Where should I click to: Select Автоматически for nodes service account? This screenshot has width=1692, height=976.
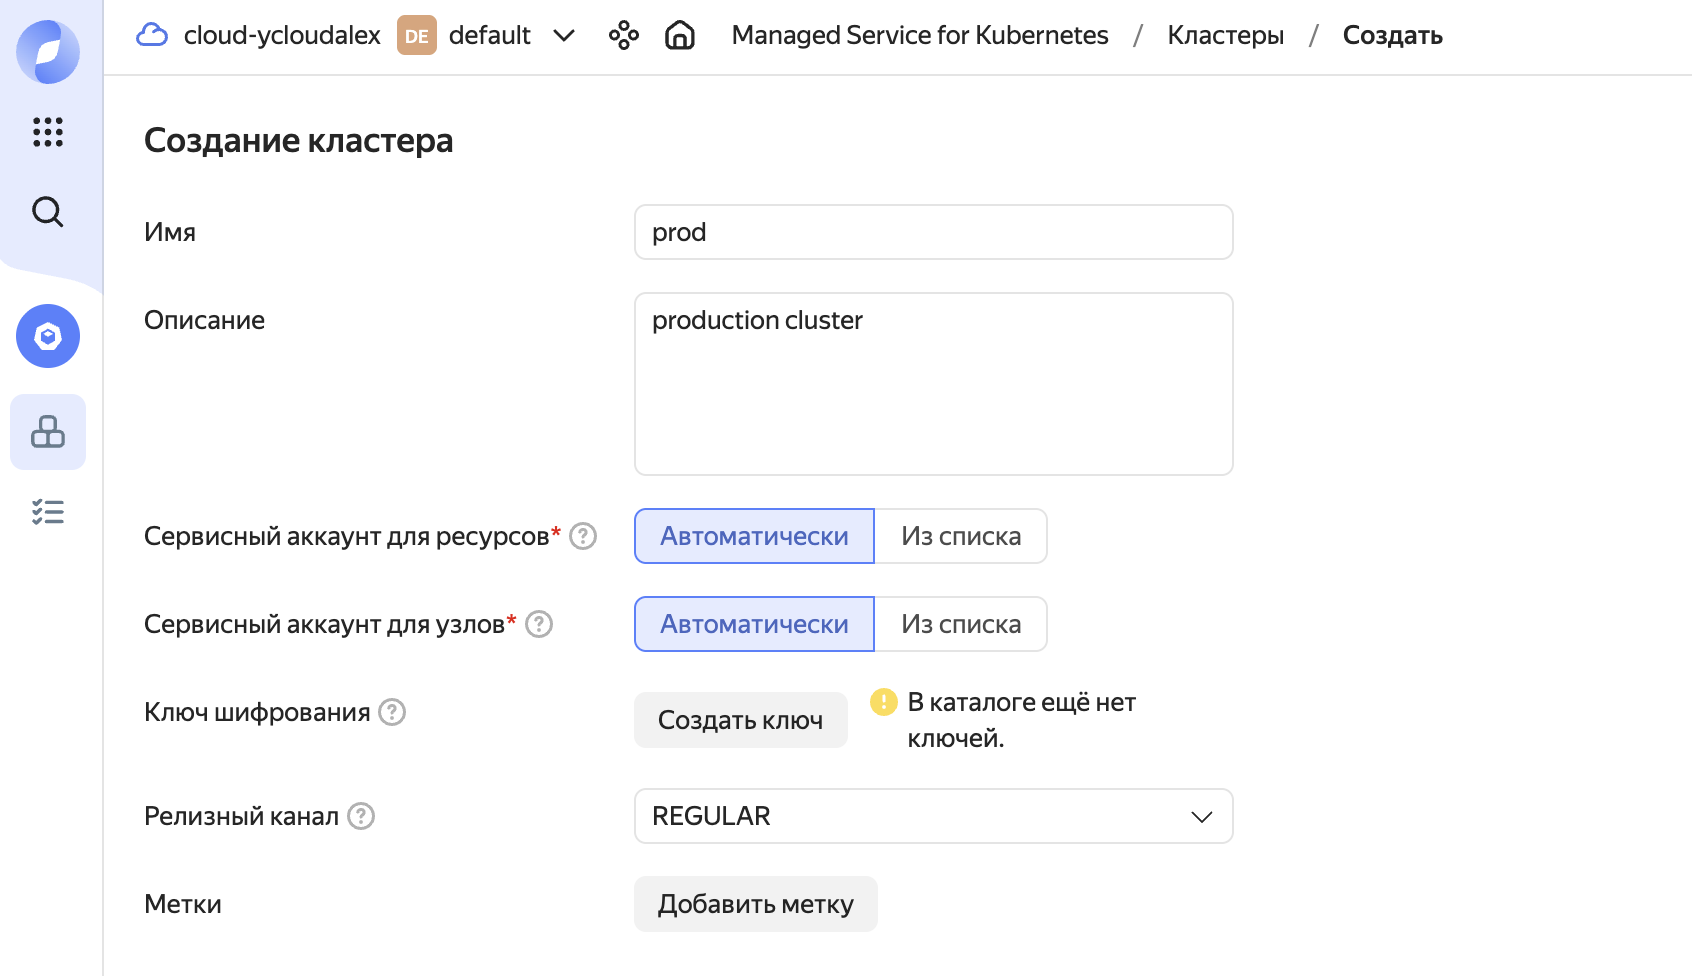point(754,624)
